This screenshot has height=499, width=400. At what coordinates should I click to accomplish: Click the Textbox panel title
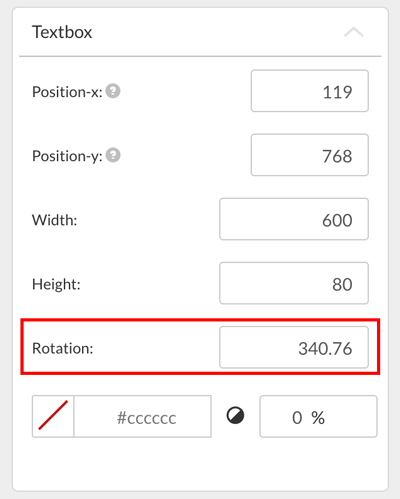pyautogui.click(x=62, y=32)
